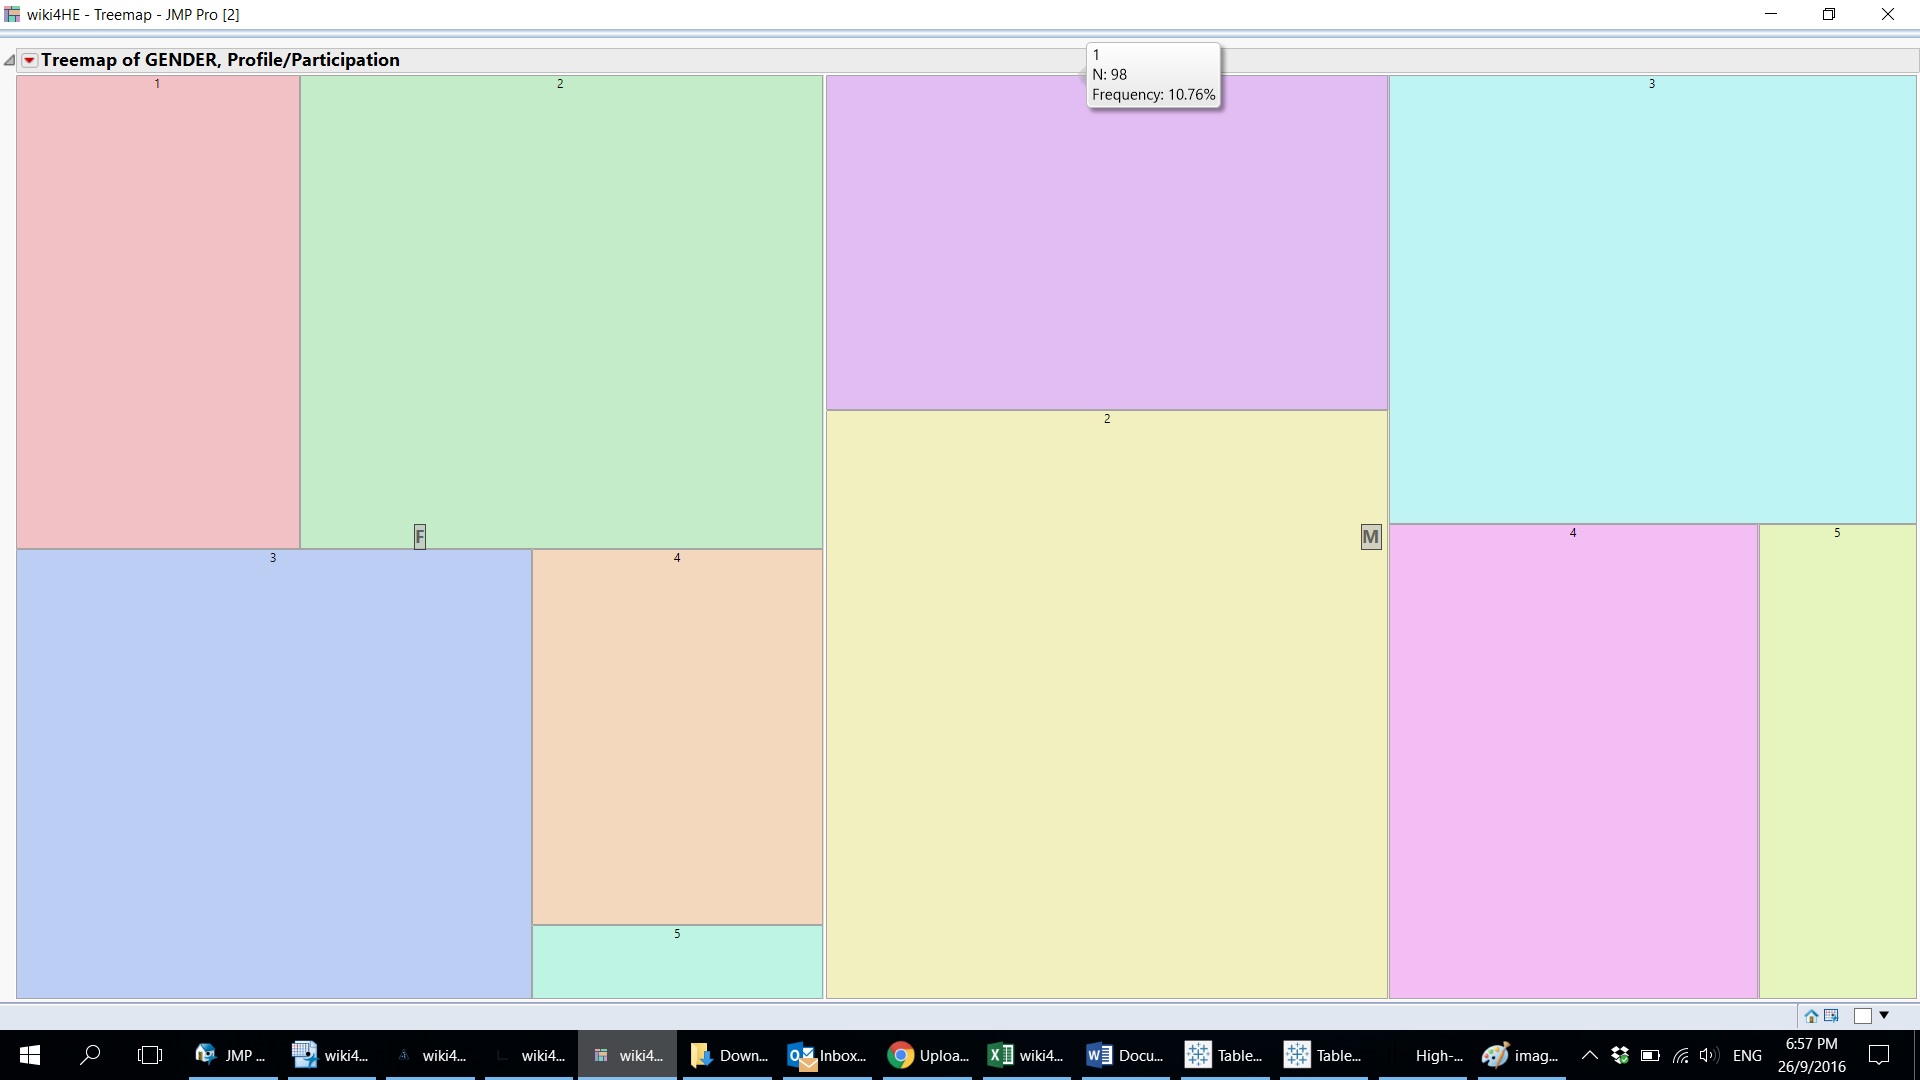Open the Action Center notifications
The height and width of the screenshot is (1080, 1920).
[1879, 1055]
